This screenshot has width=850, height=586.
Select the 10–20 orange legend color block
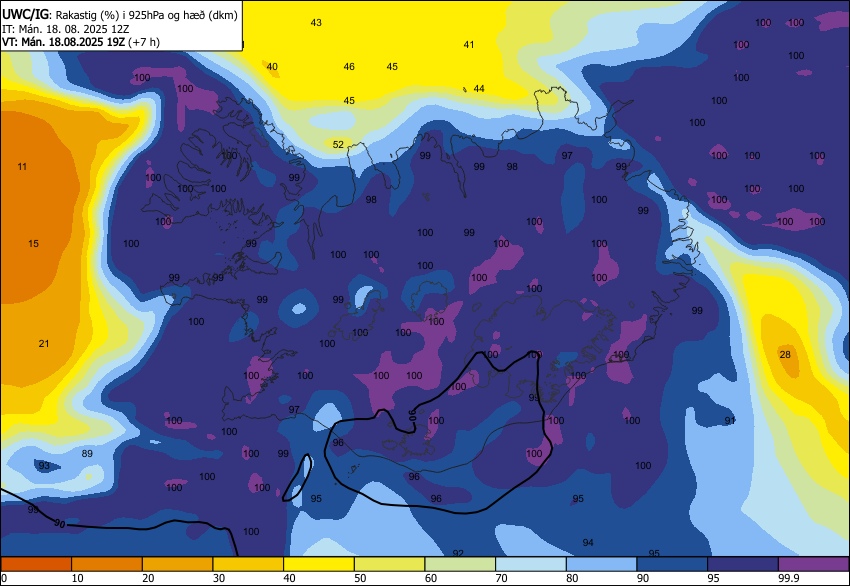click(x=107, y=564)
